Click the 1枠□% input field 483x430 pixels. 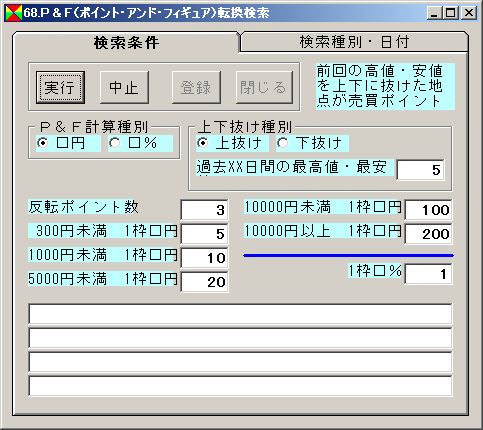coord(428,274)
